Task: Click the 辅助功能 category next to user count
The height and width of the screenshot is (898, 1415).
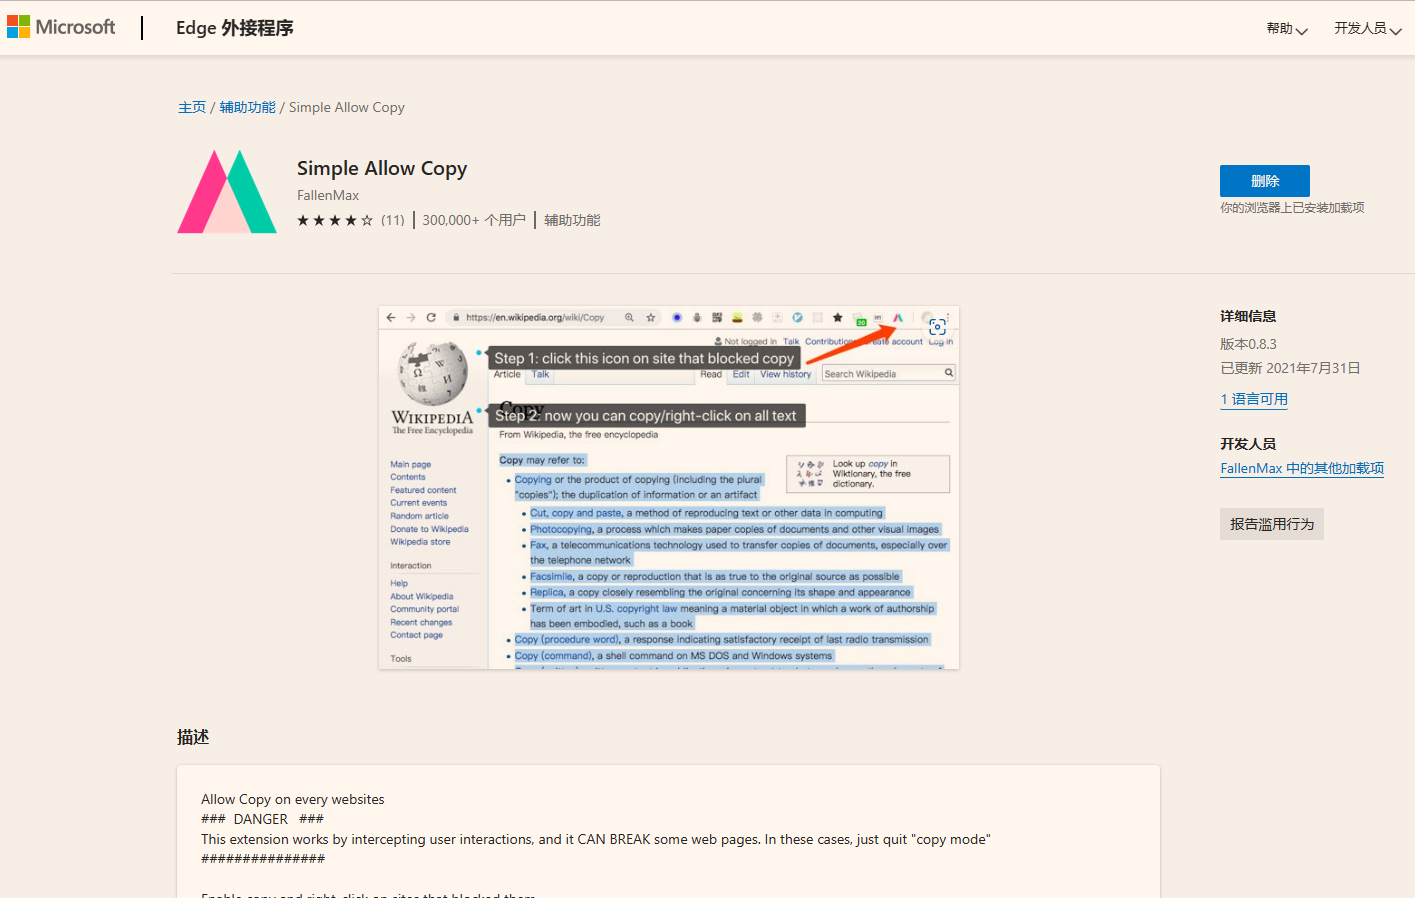Action: pyautogui.click(x=572, y=220)
